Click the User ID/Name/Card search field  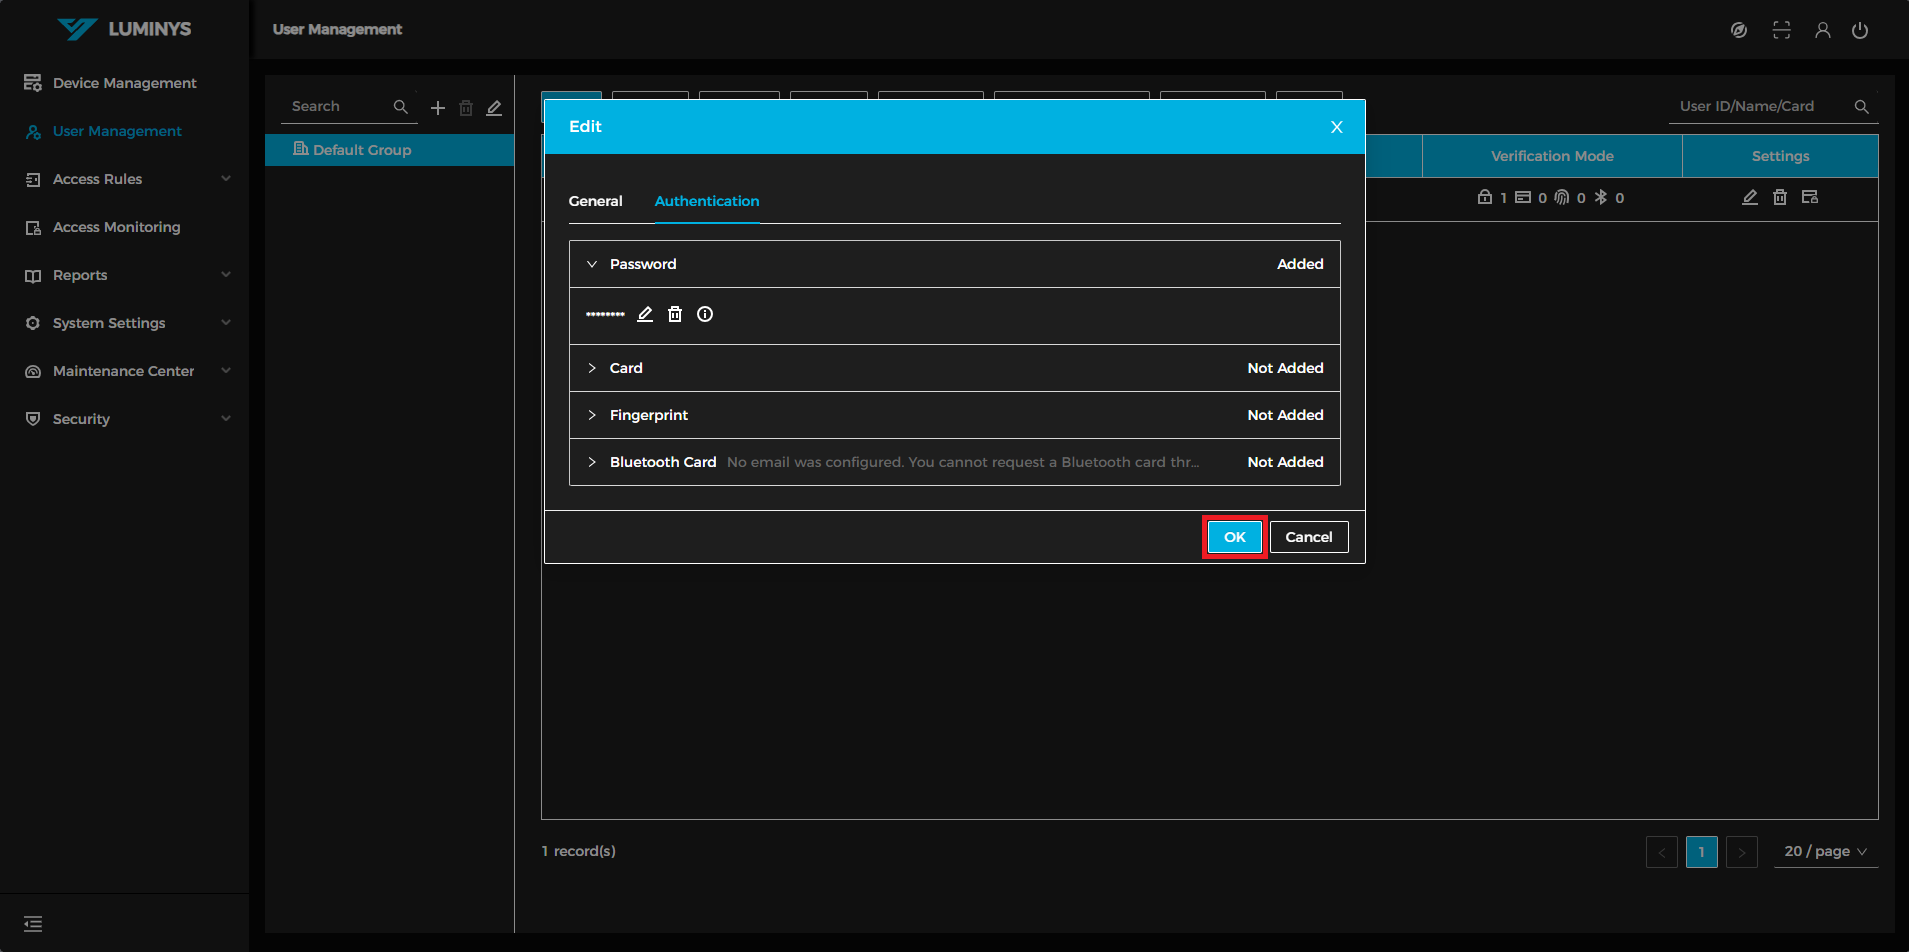click(x=1760, y=106)
